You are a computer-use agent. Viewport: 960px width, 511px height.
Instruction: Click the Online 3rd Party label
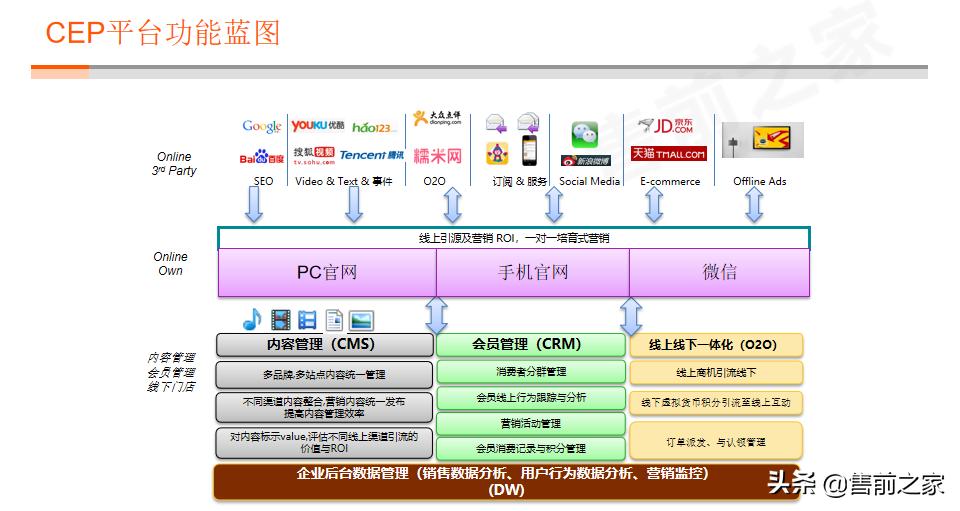174,163
